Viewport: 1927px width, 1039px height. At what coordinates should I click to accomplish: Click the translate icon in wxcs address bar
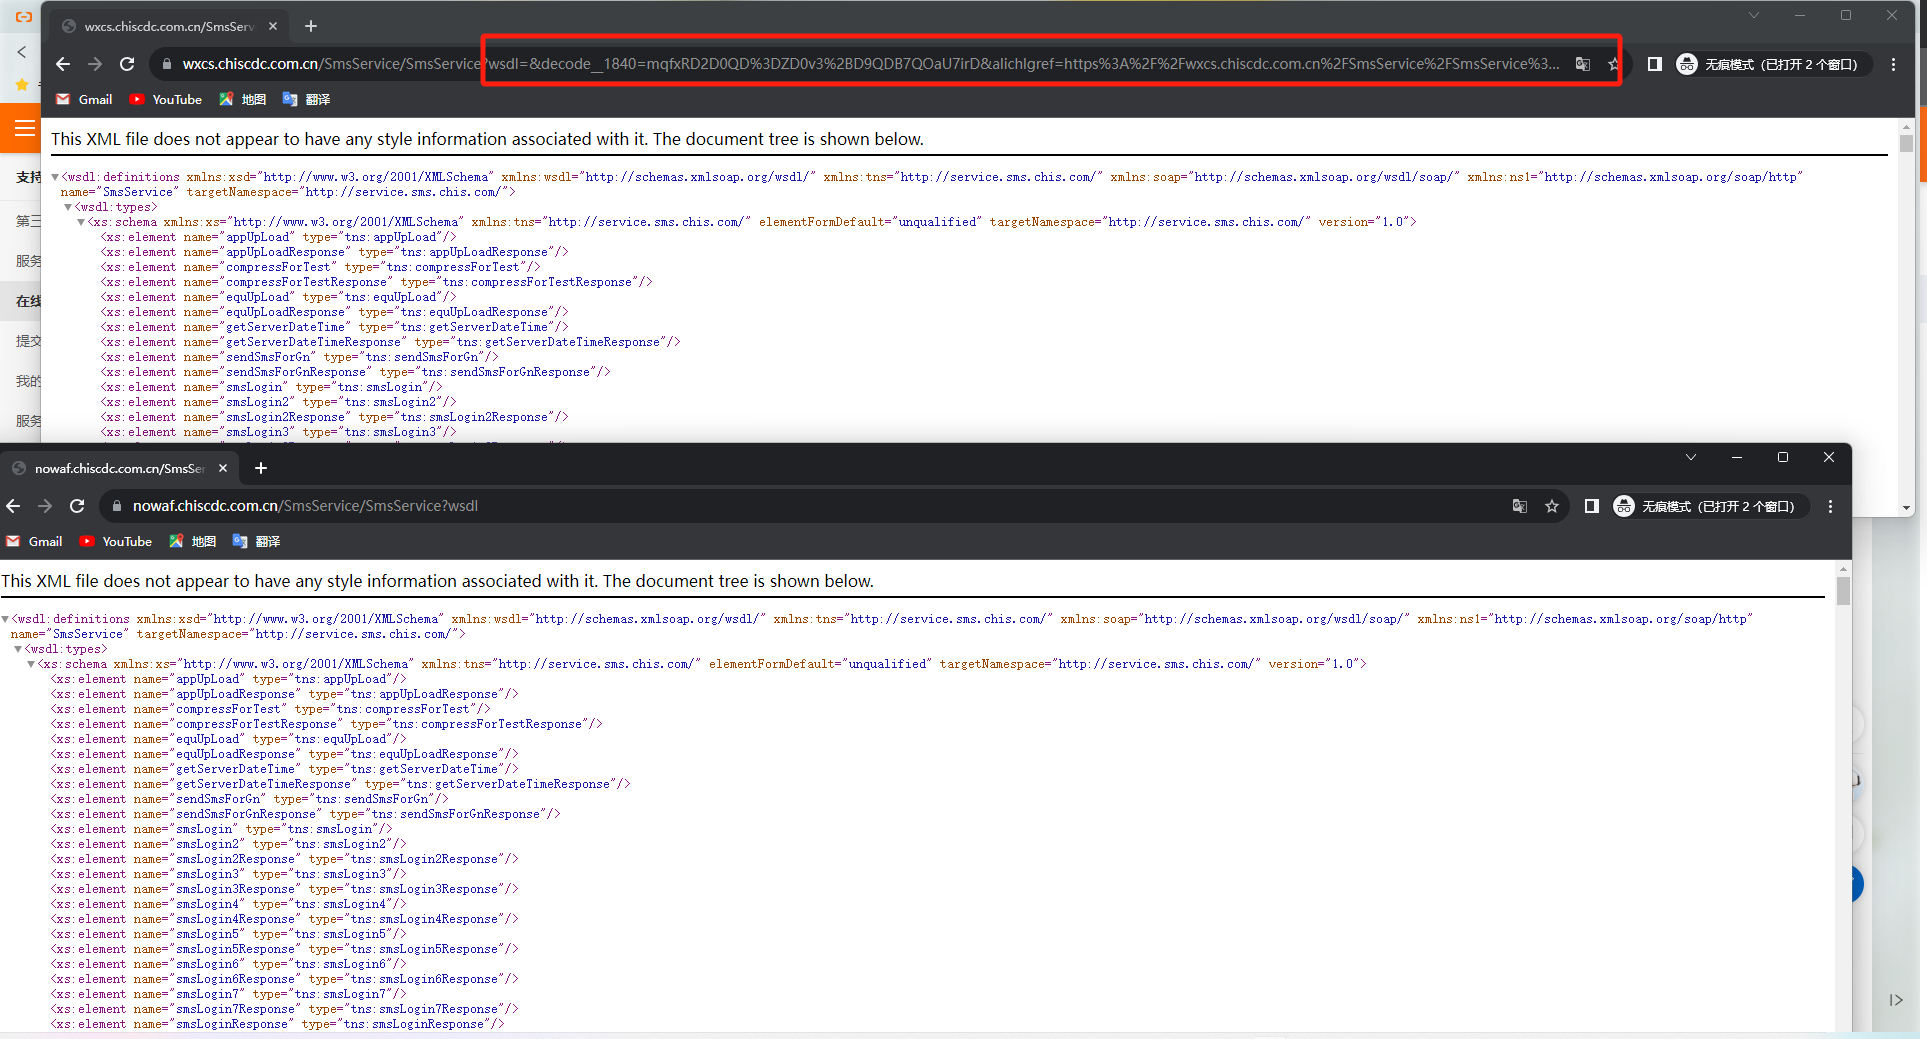click(1583, 64)
